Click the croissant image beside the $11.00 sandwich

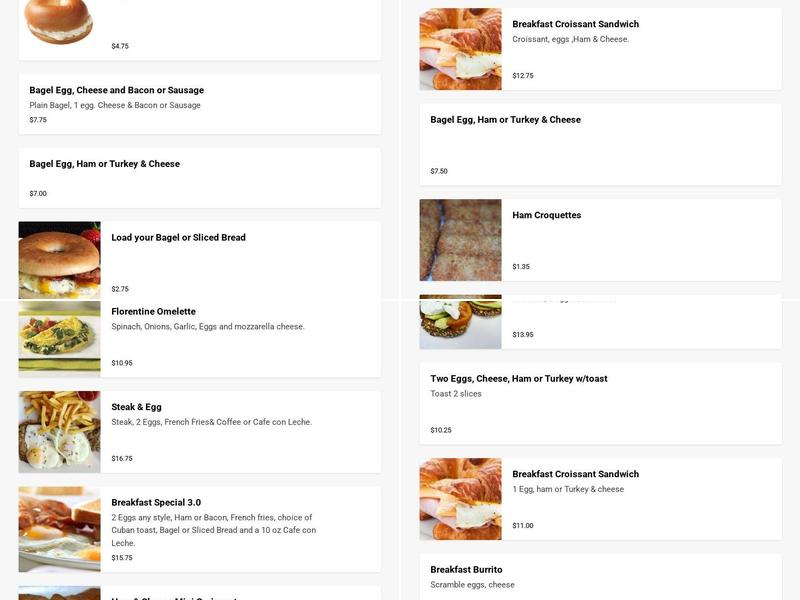(458, 497)
